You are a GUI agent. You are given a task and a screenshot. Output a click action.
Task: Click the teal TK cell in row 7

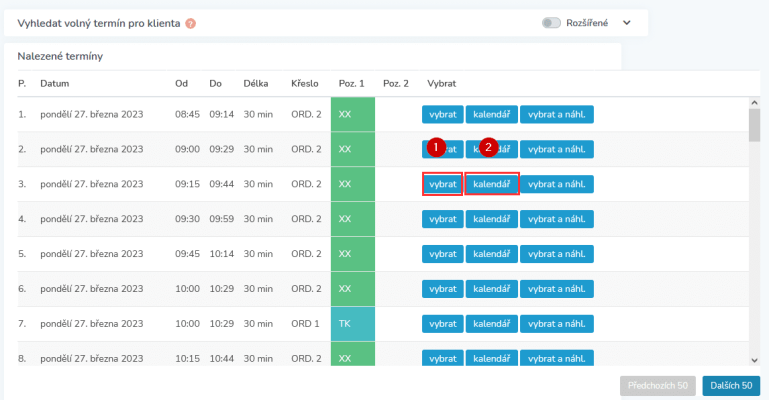pos(353,324)
